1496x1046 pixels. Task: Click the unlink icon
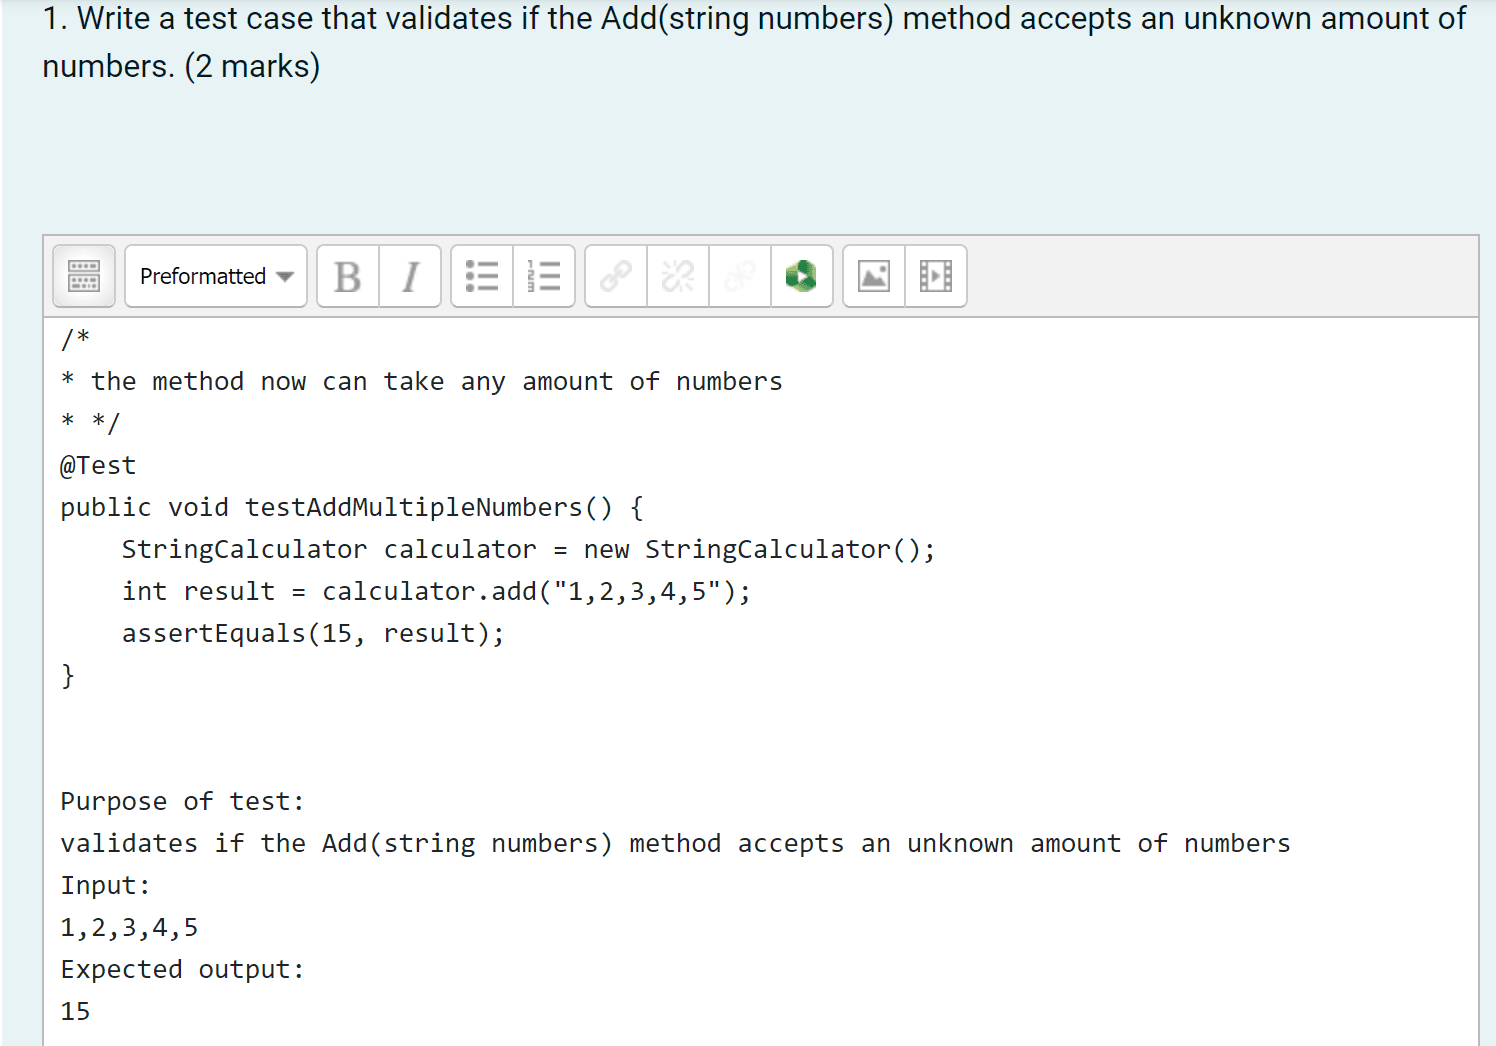point(678,276)
